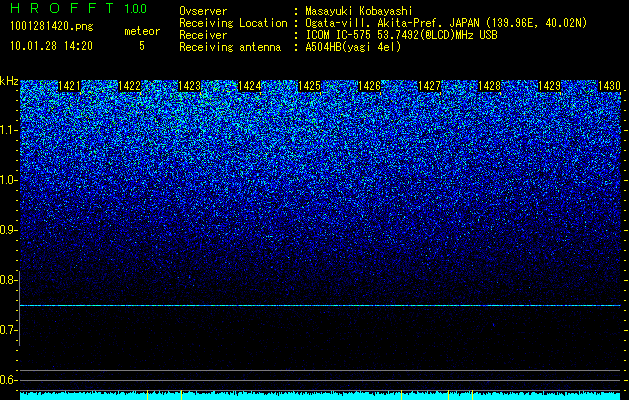
Task: Click the 0.8 kHz axis label
Action: (x=8, y=280)
